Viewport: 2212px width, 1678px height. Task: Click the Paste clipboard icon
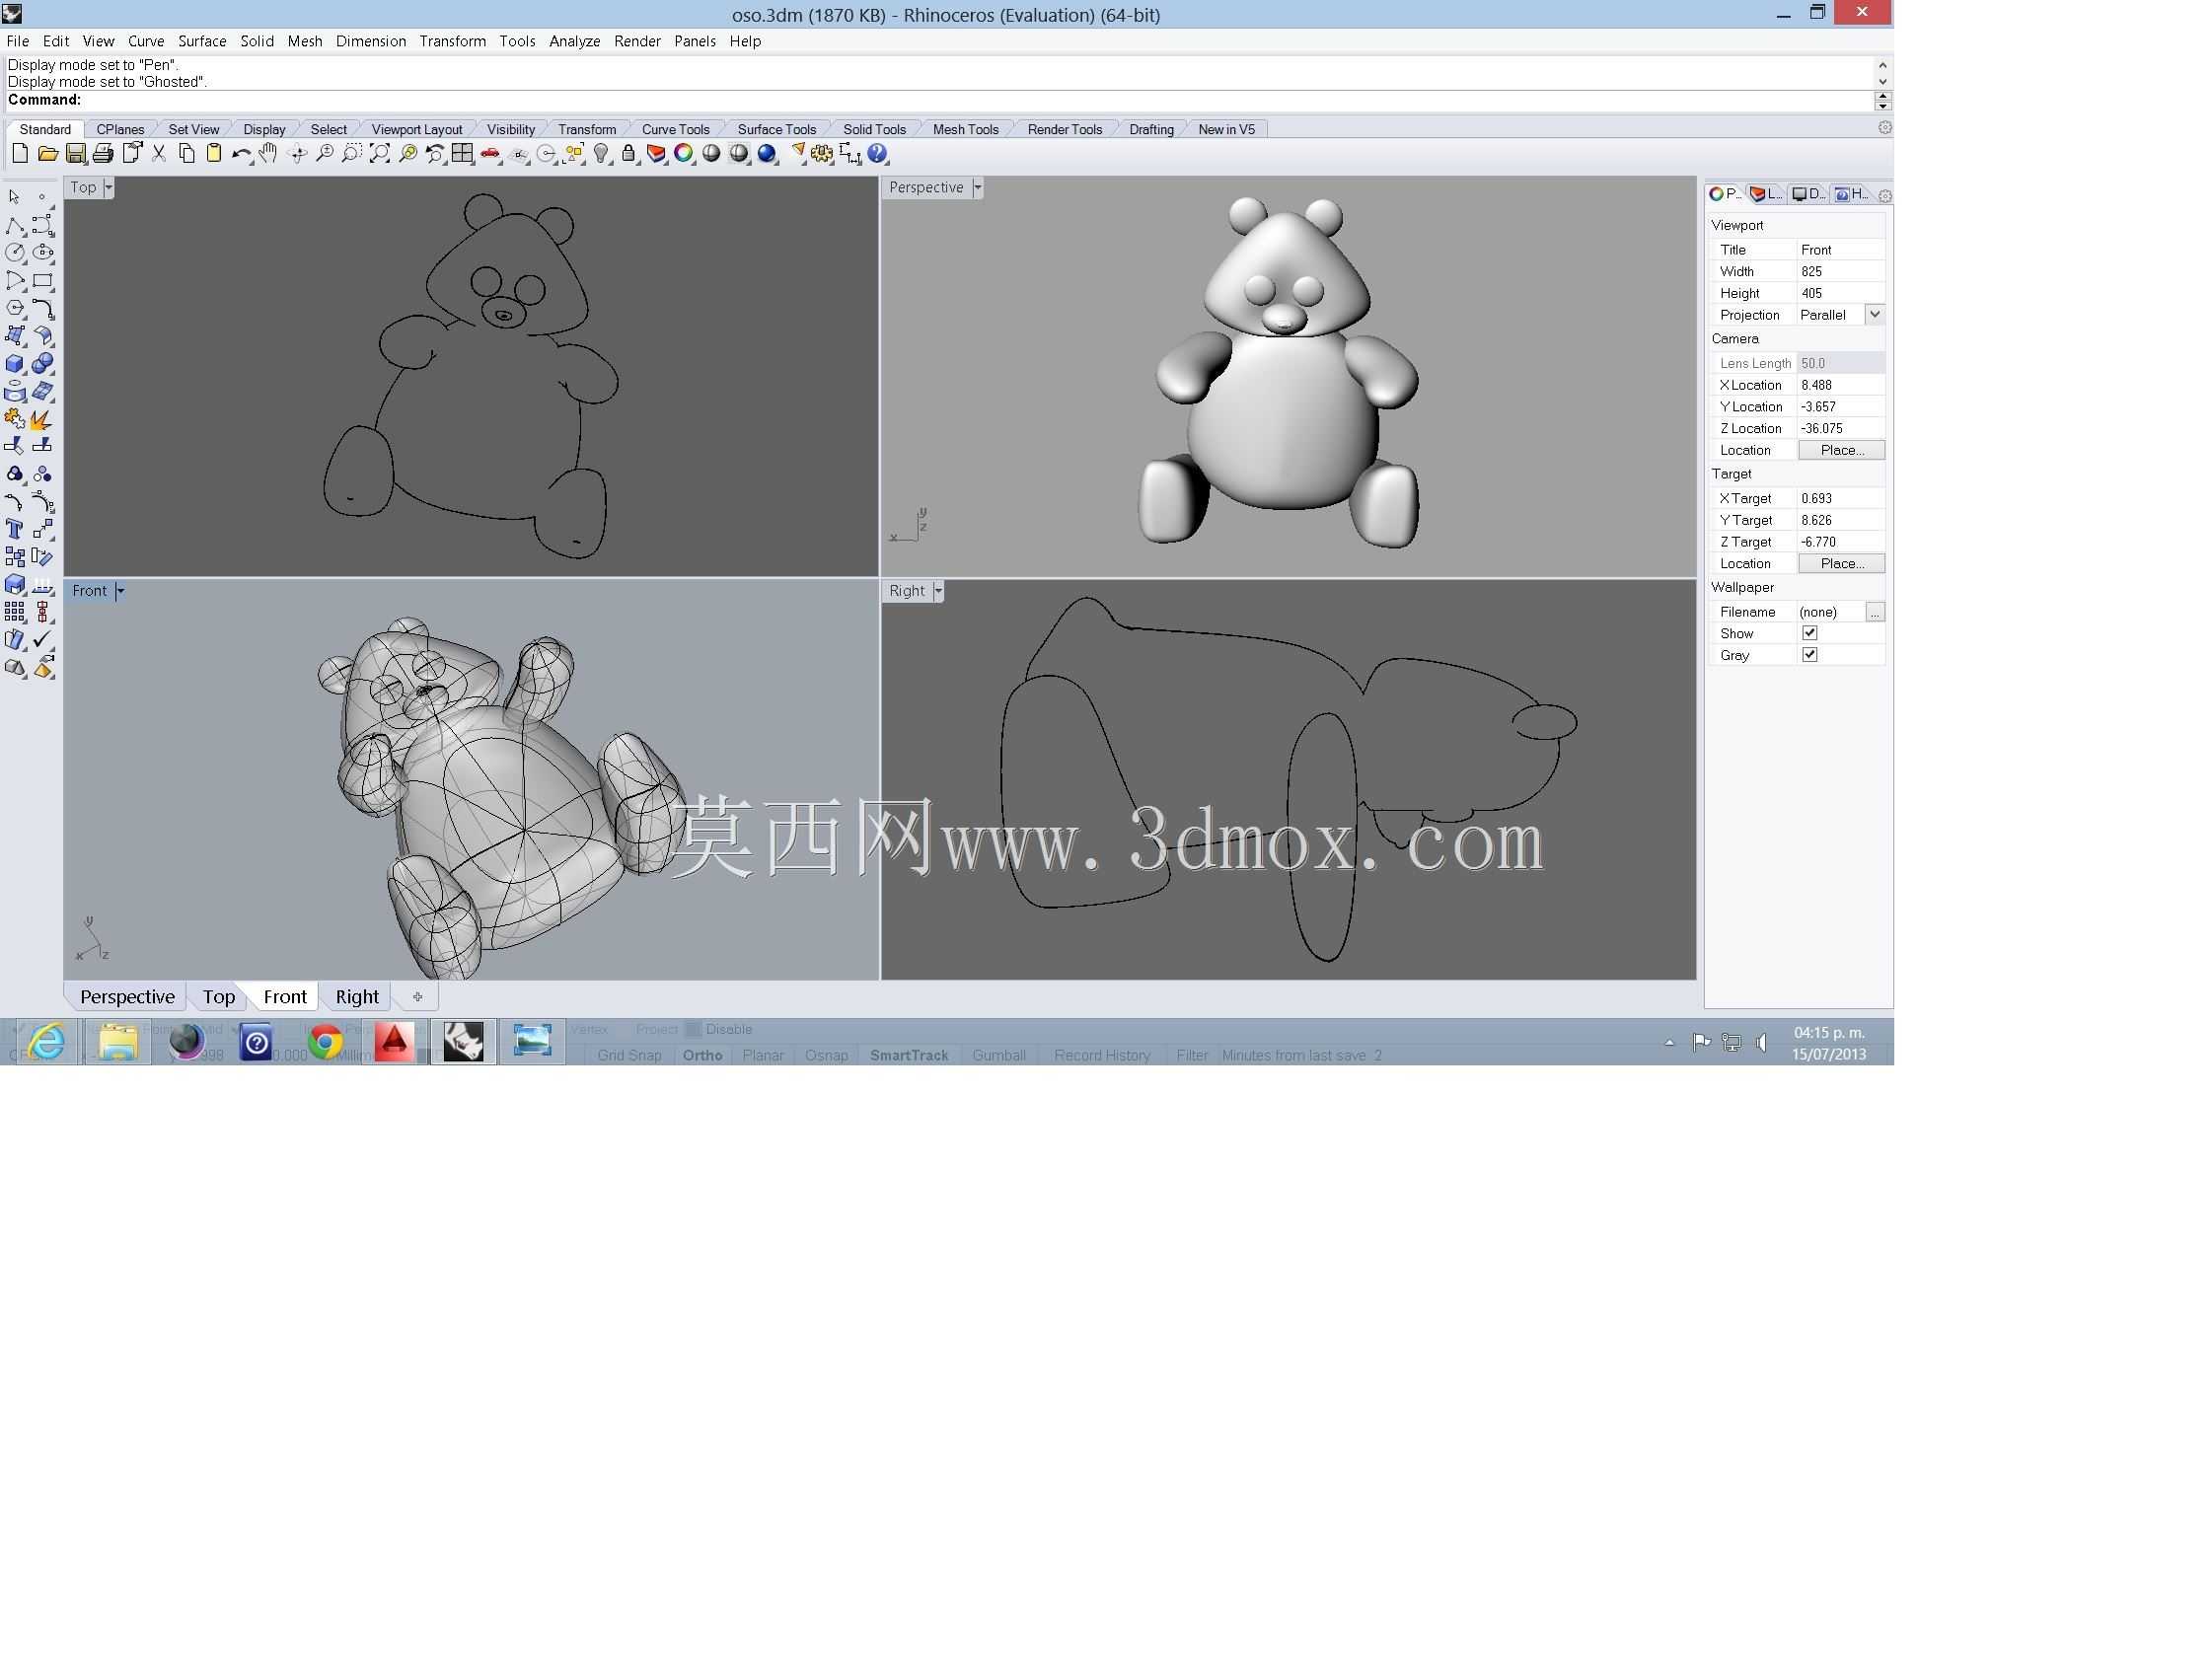214,154
